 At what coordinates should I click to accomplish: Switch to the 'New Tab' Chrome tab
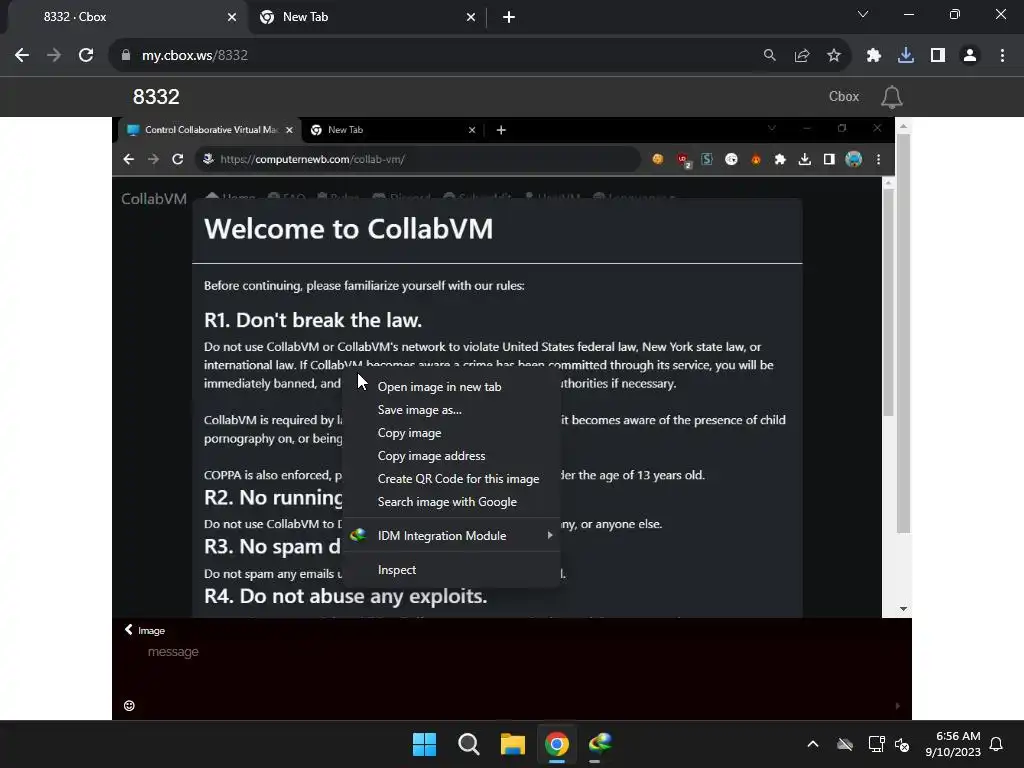pyautogui.click(x=367, y=17)
